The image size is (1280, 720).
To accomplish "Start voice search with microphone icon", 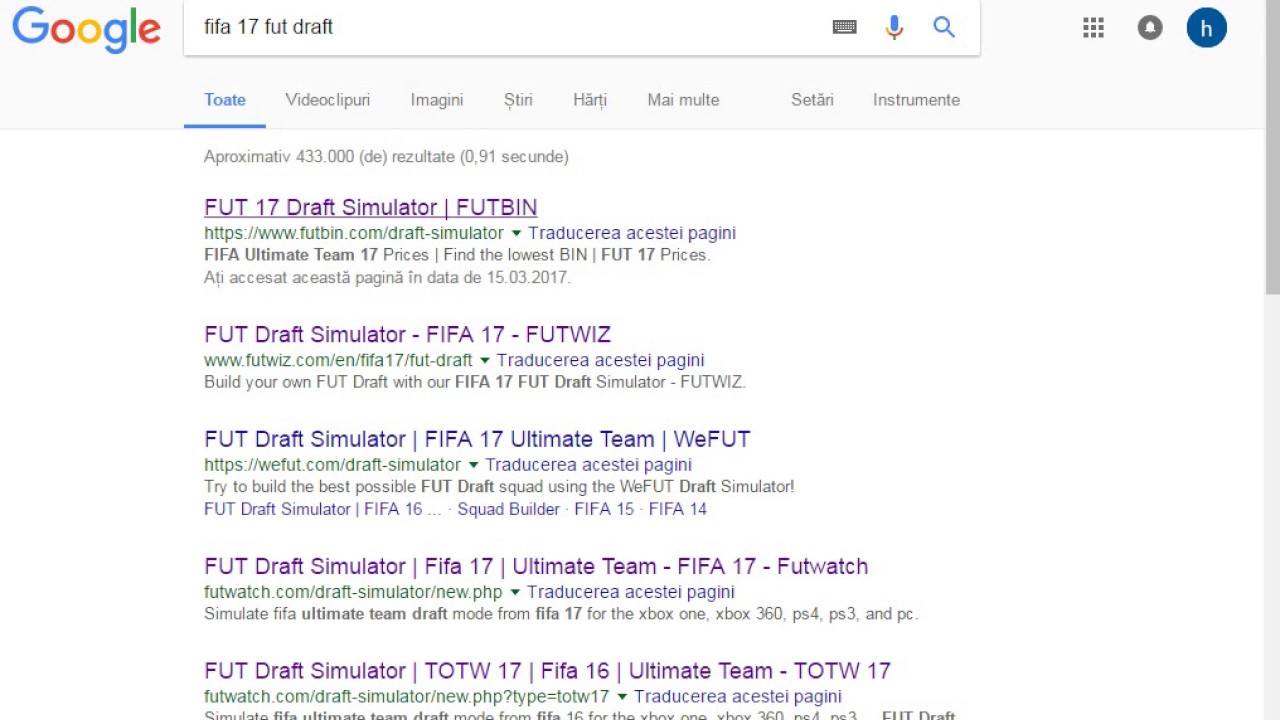I will click(x=894, y=27).
